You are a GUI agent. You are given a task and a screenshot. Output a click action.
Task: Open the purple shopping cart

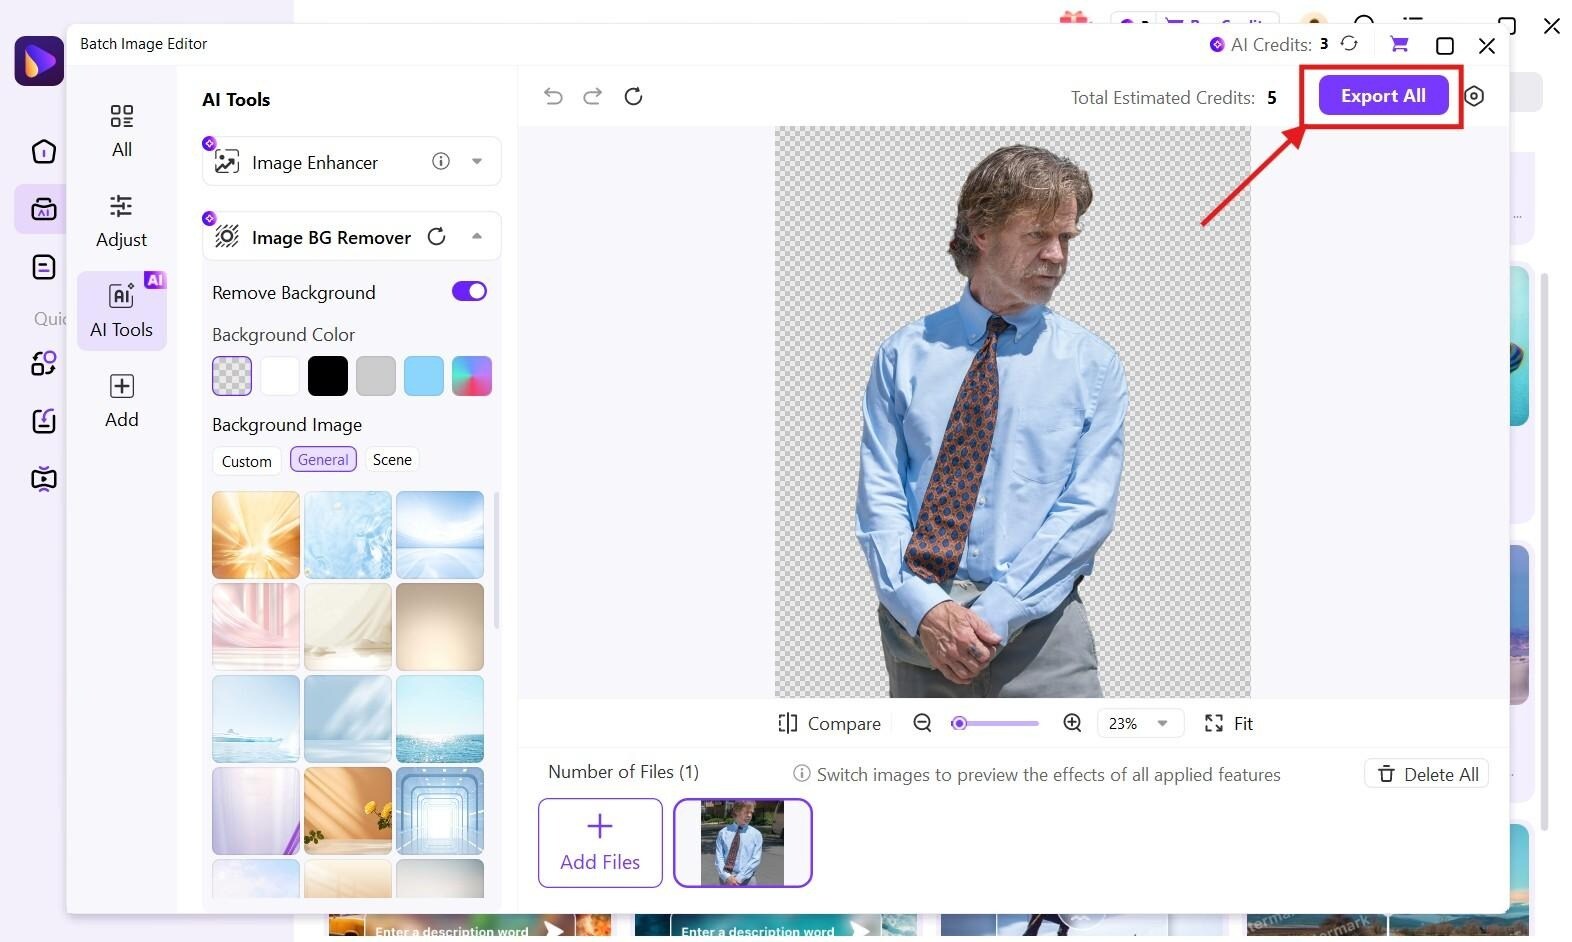pyautogui.click(x=1399, y=44)
